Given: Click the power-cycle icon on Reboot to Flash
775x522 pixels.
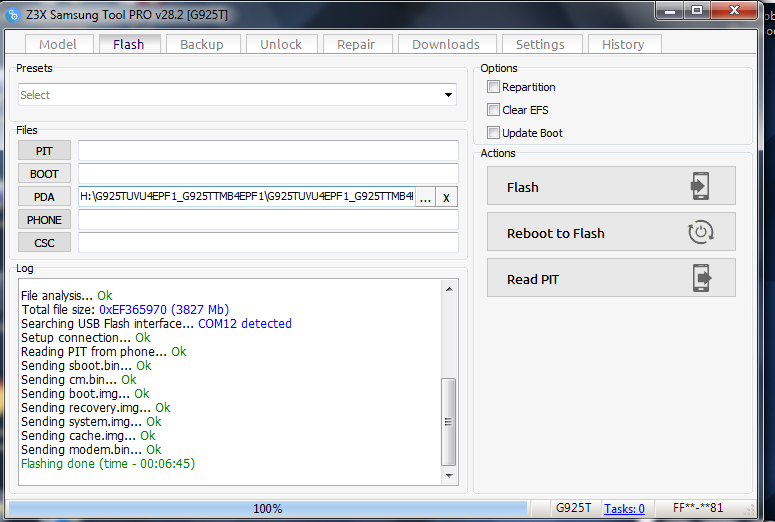Looking at the screenshot, I should 701,232.
